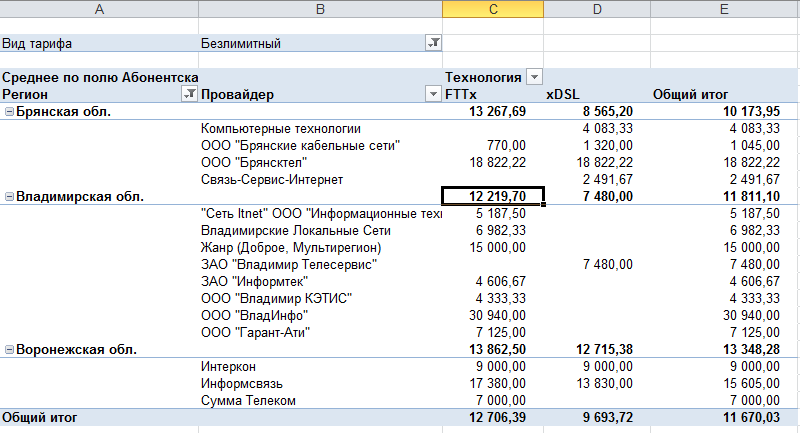Screen dimensions: 800x433
Task: Click provider ООО "ВладИнфо"
Action: [x=255, y=316]
